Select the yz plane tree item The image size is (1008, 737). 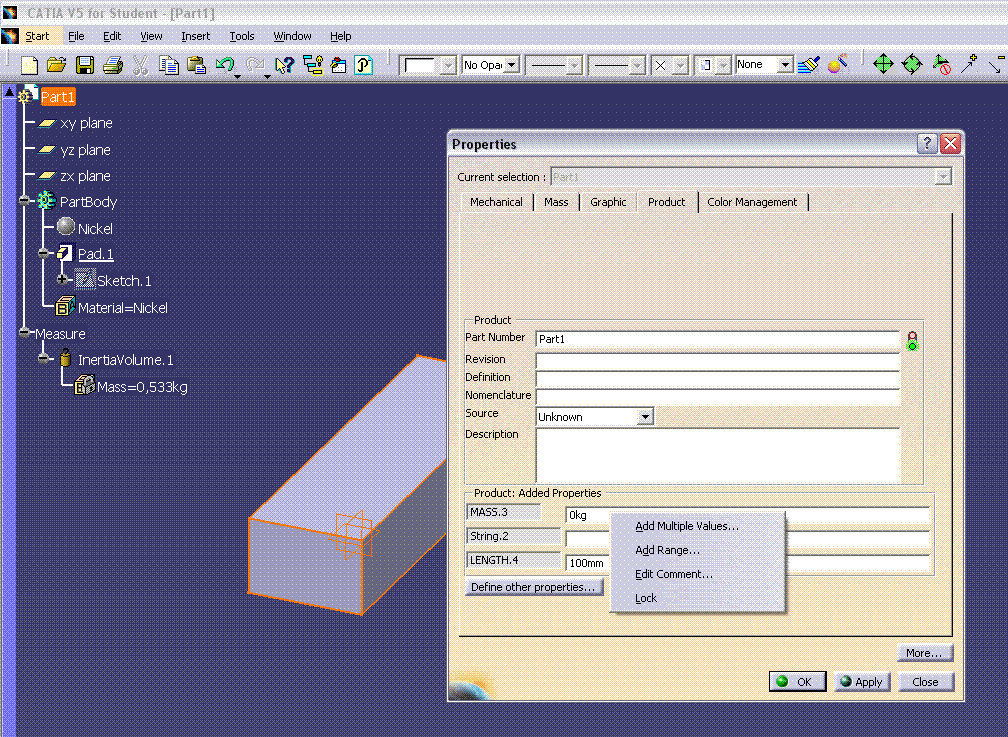click(85, 150)
